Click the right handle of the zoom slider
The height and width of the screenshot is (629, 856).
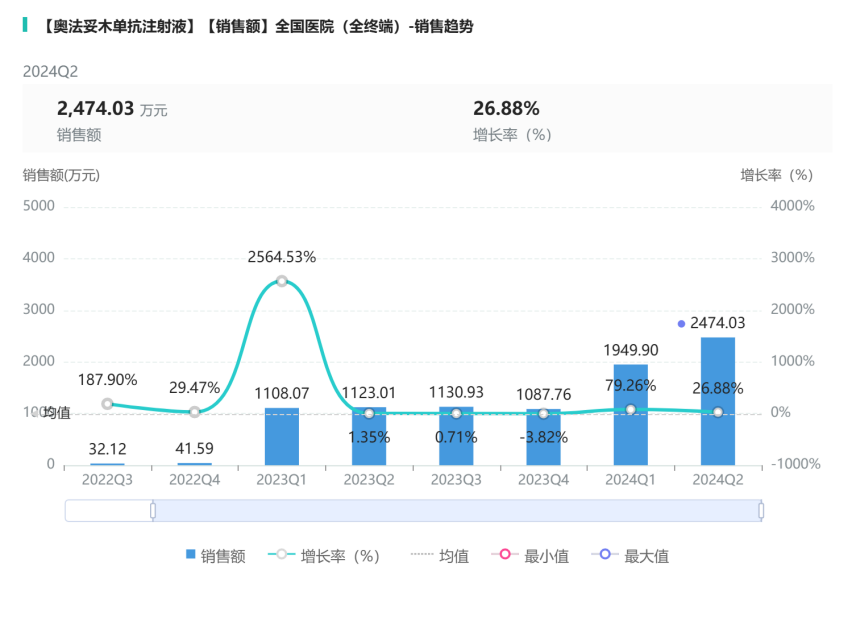tap(761, 511)
